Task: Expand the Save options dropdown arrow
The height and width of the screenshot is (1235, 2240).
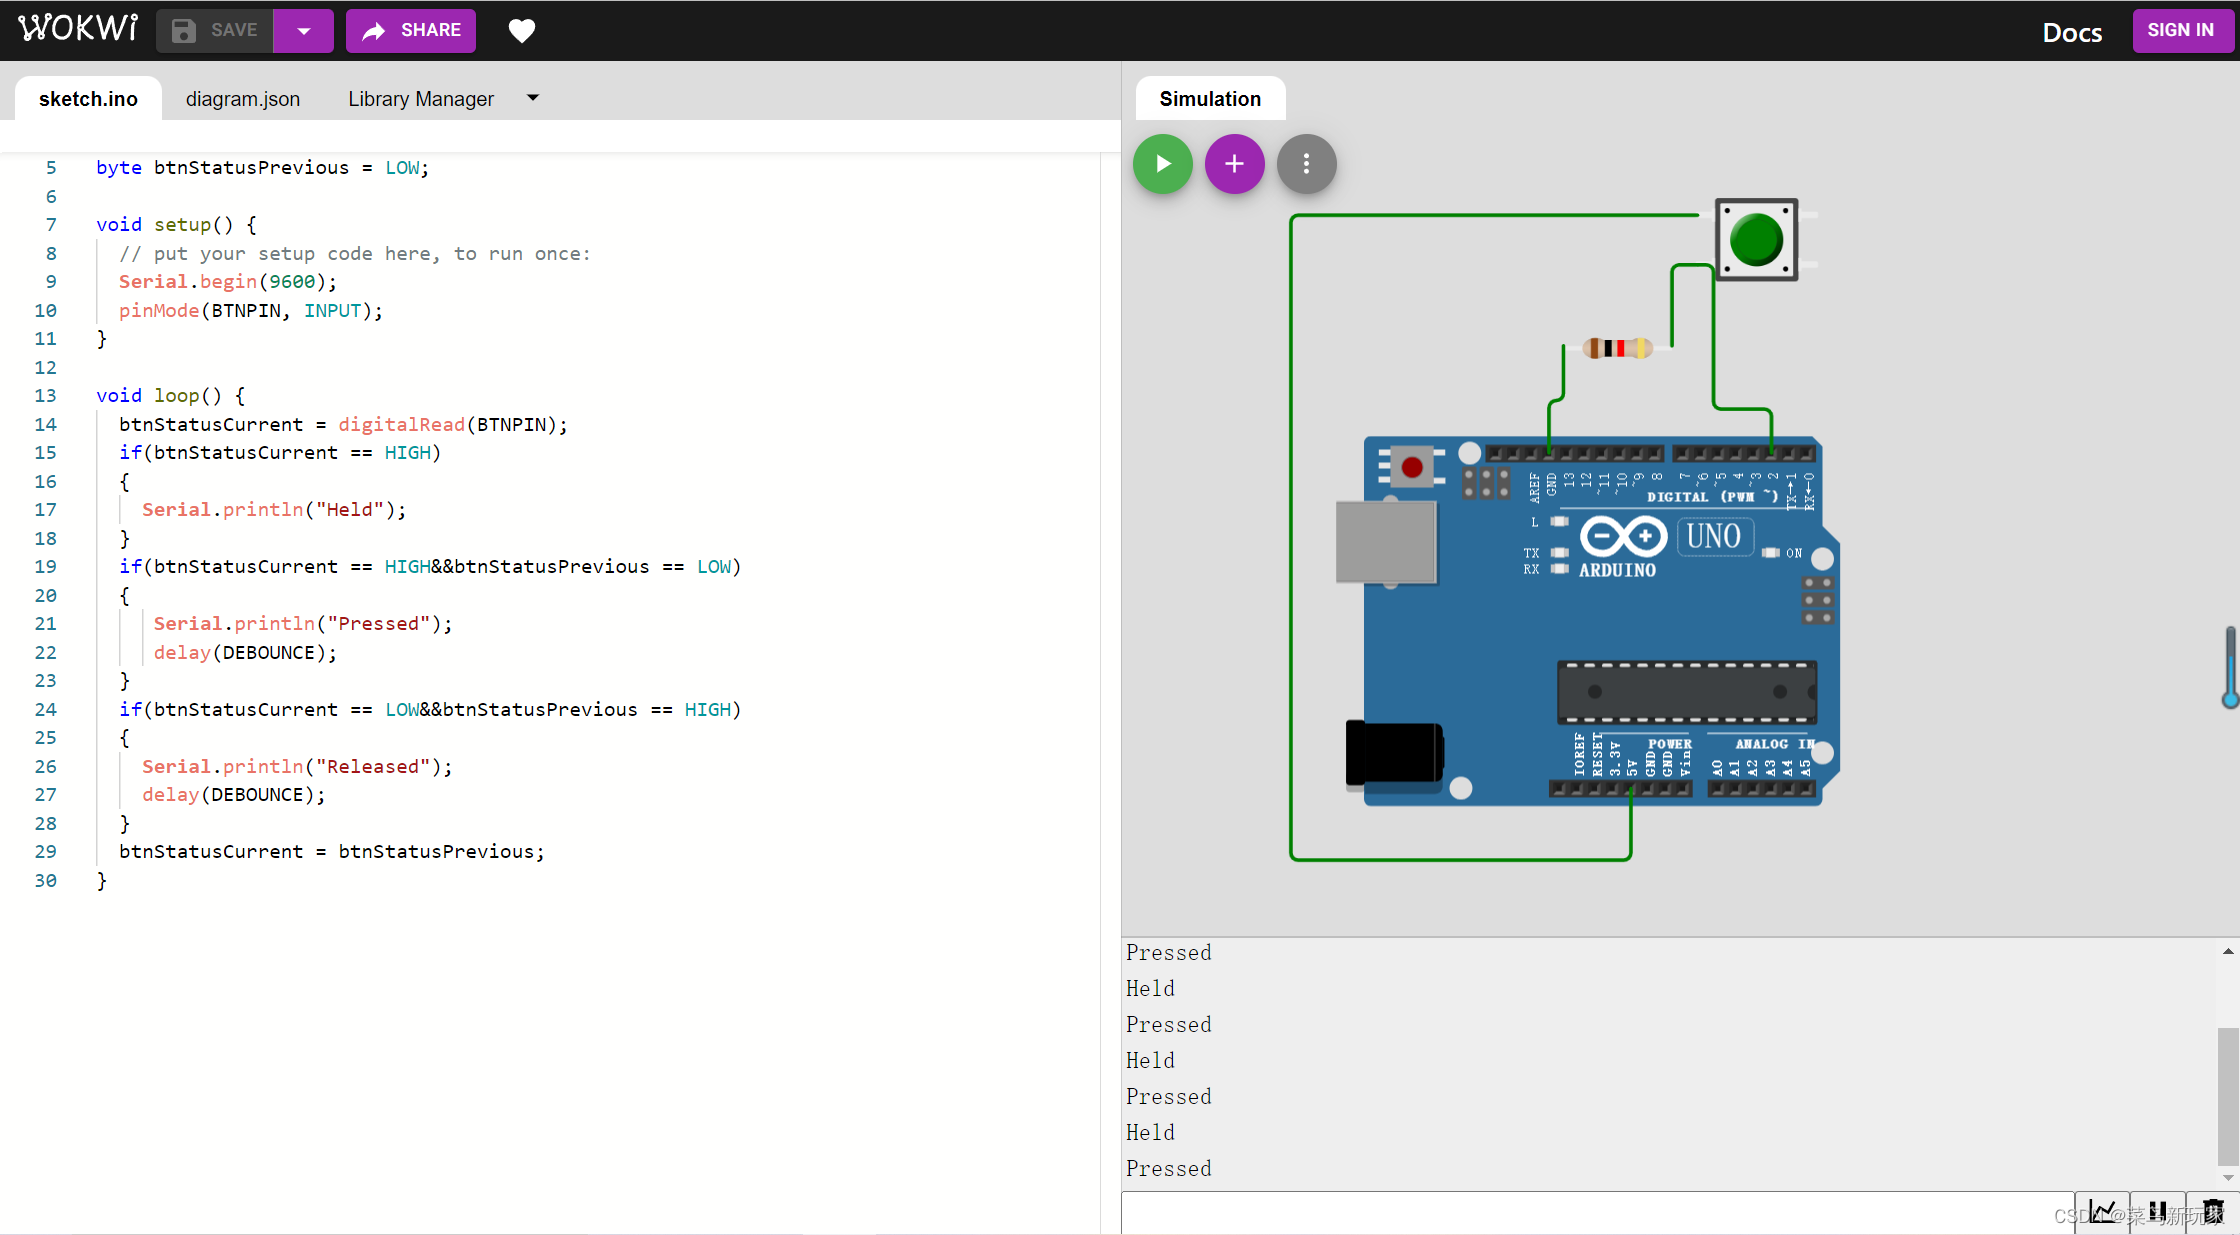Action: point(303,31)
